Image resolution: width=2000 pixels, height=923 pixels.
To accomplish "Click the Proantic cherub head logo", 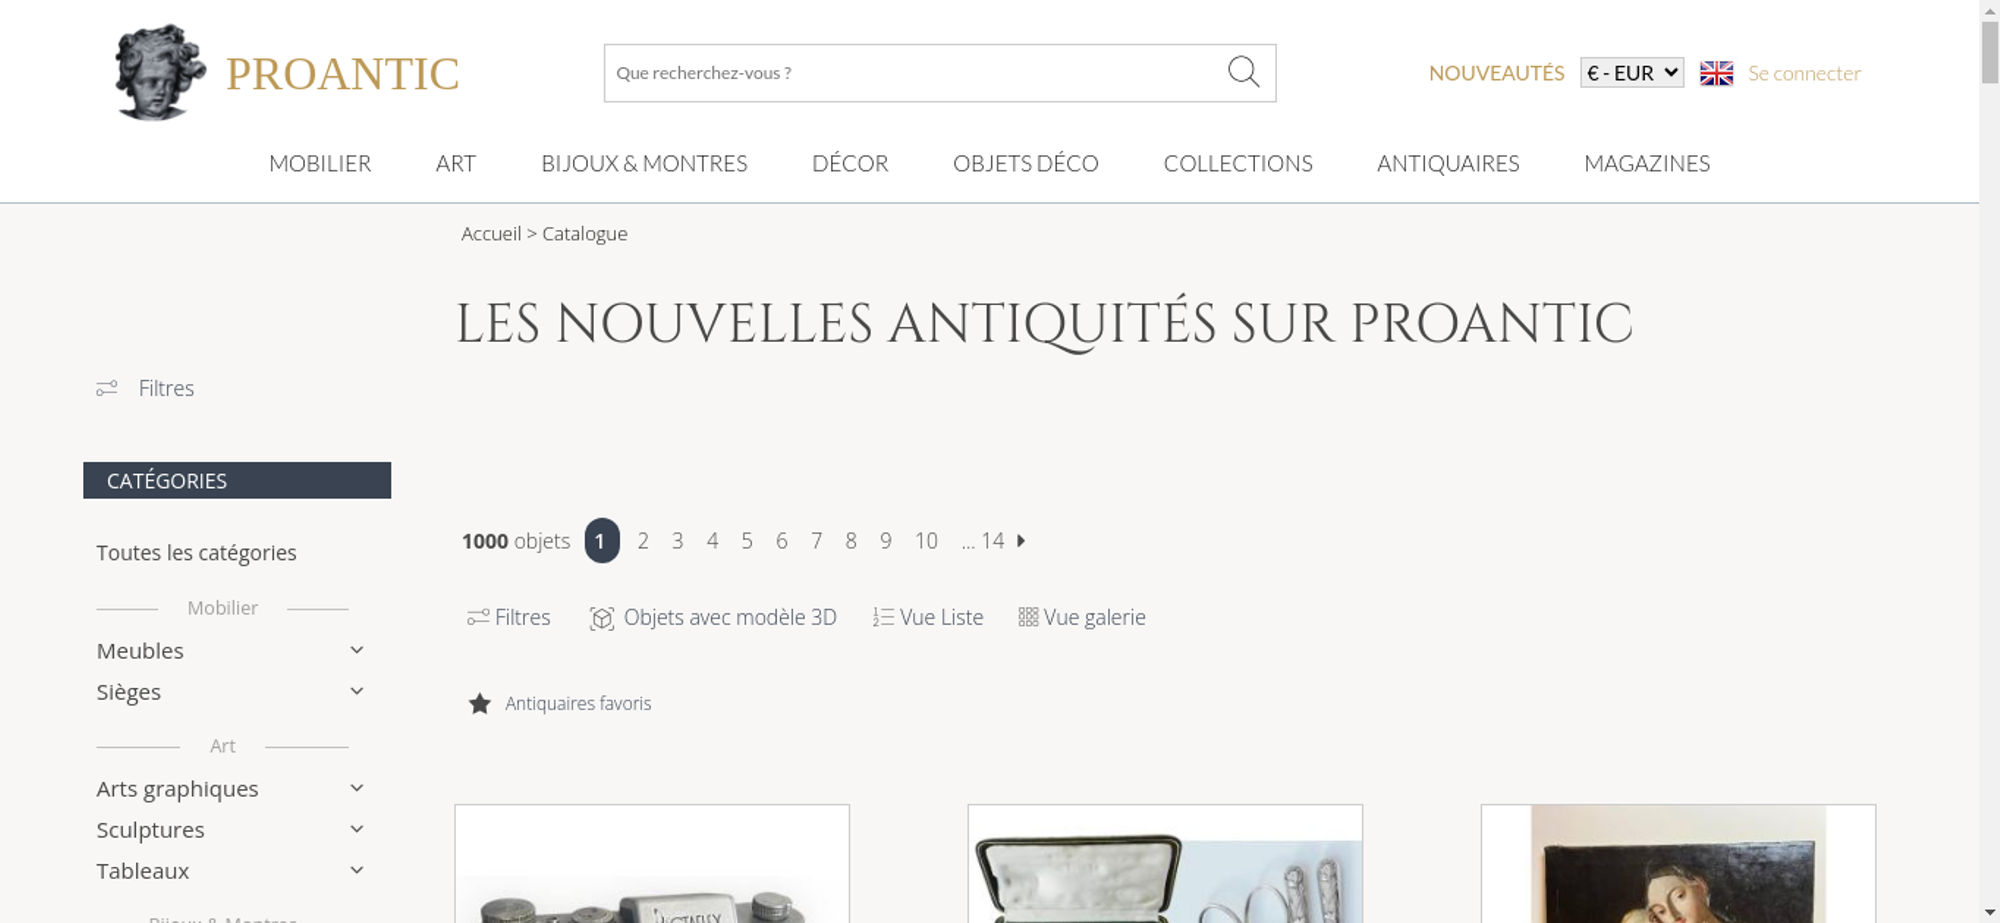I will [x=160, y=73].
